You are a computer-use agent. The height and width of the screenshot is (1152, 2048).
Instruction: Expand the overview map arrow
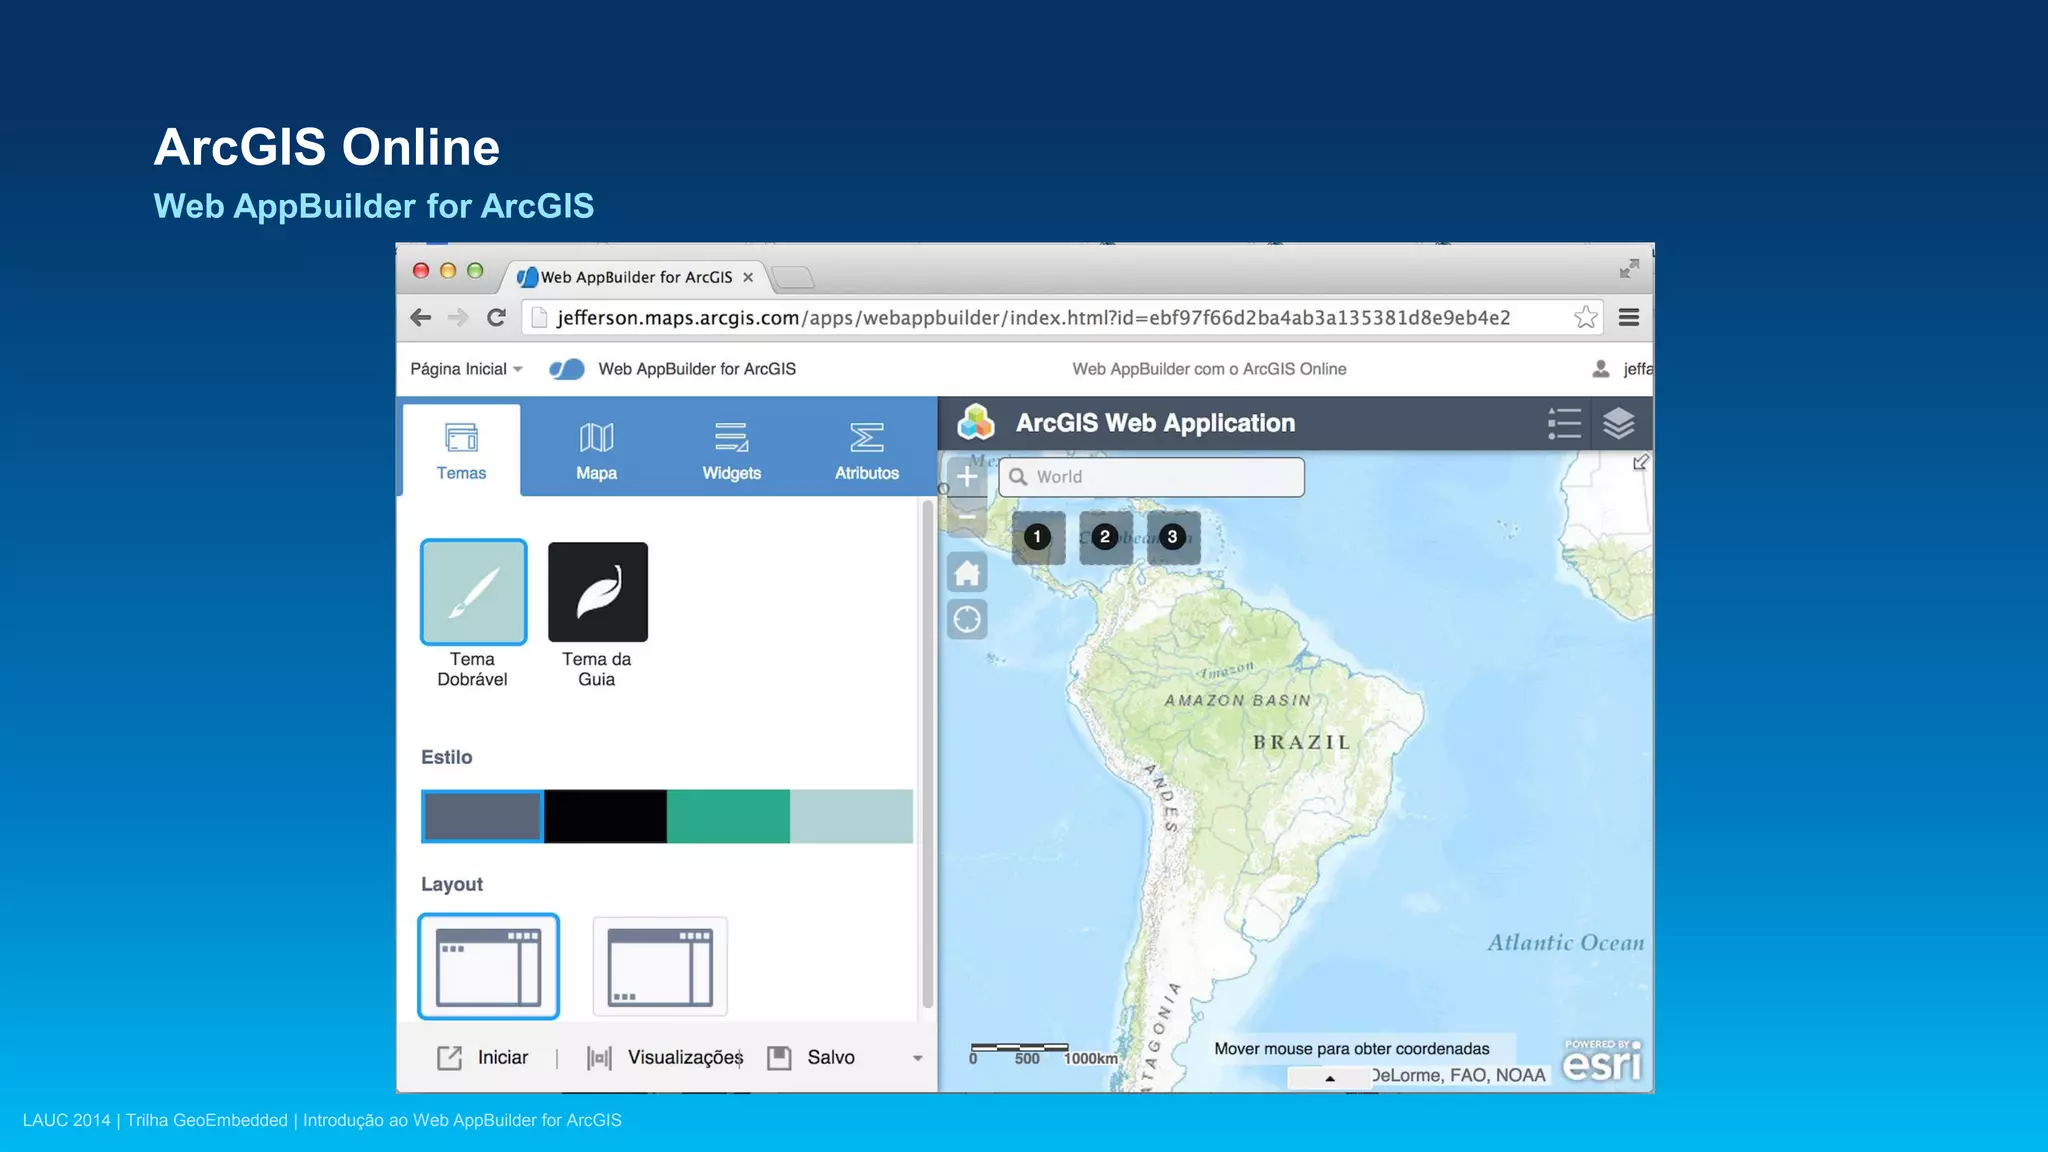pyautogui.click(x=1640, y=463)
